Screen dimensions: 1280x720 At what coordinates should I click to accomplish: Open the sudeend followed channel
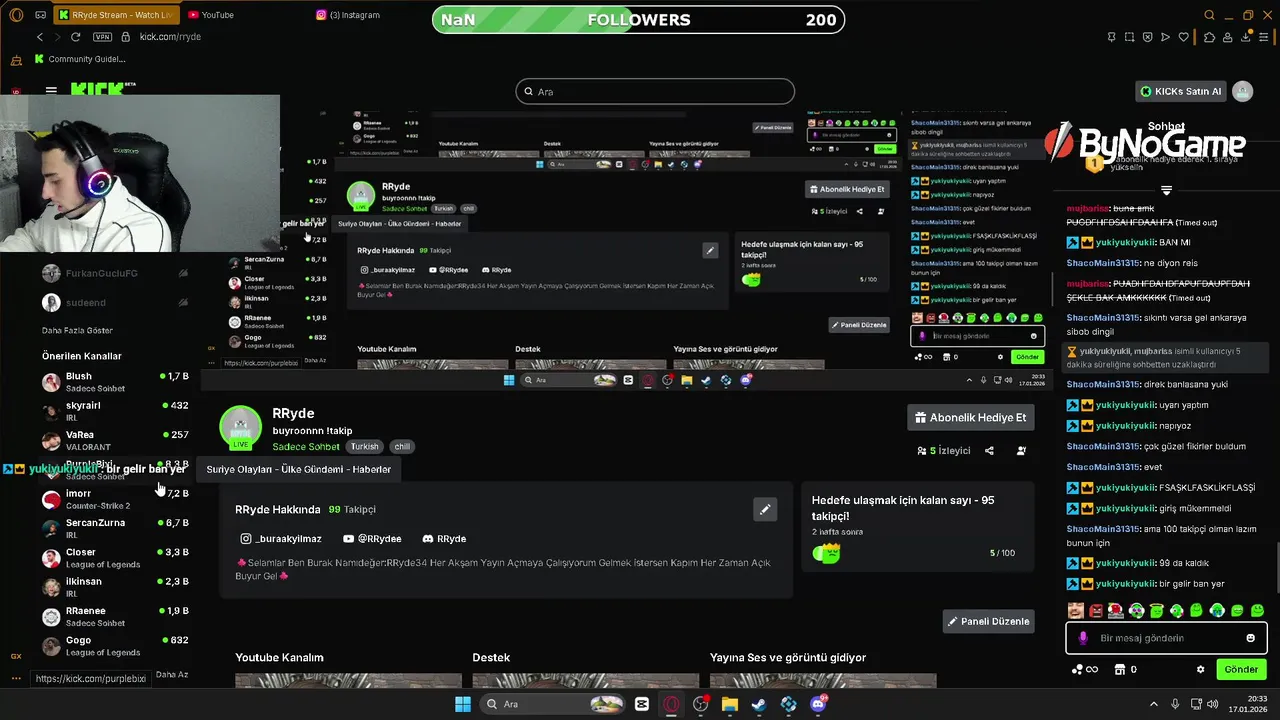115,302
